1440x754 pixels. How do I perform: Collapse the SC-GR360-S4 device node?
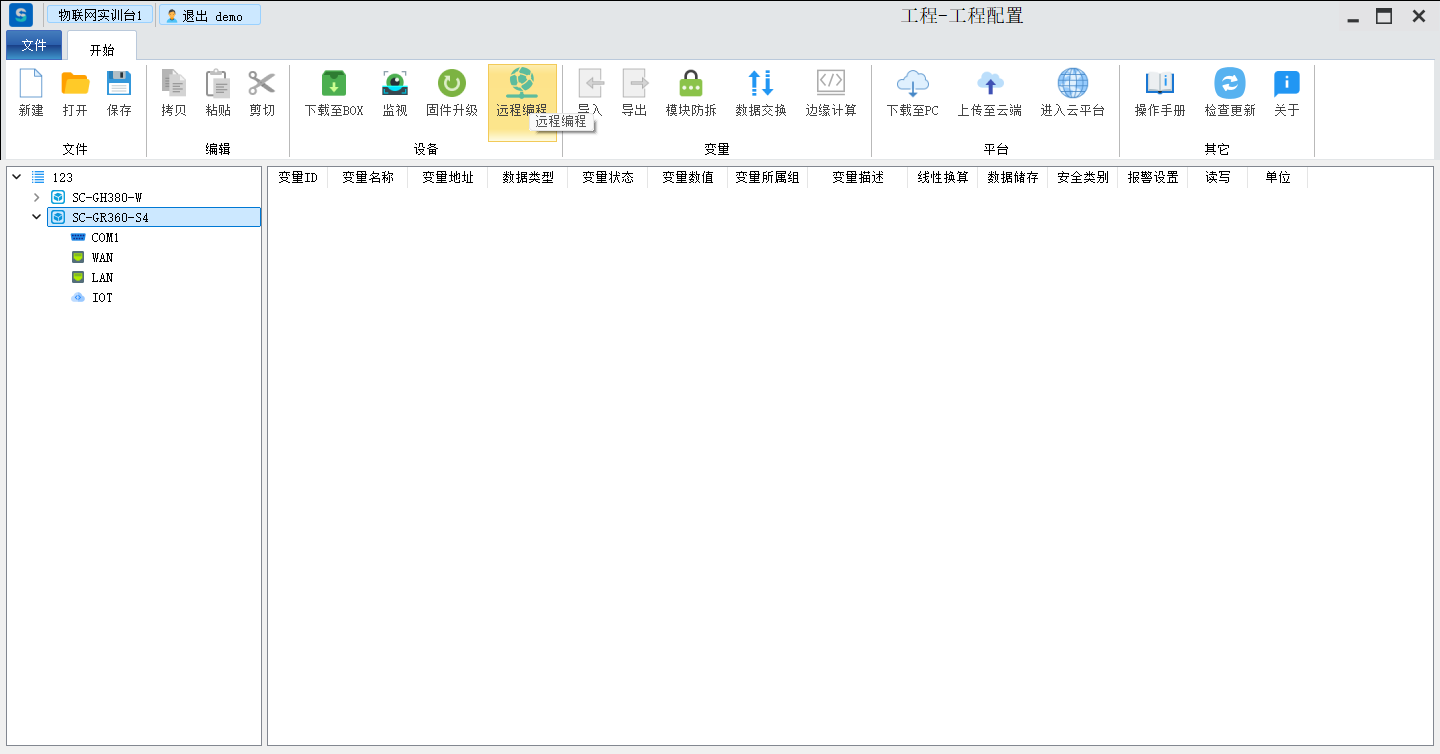coord(37,217)
